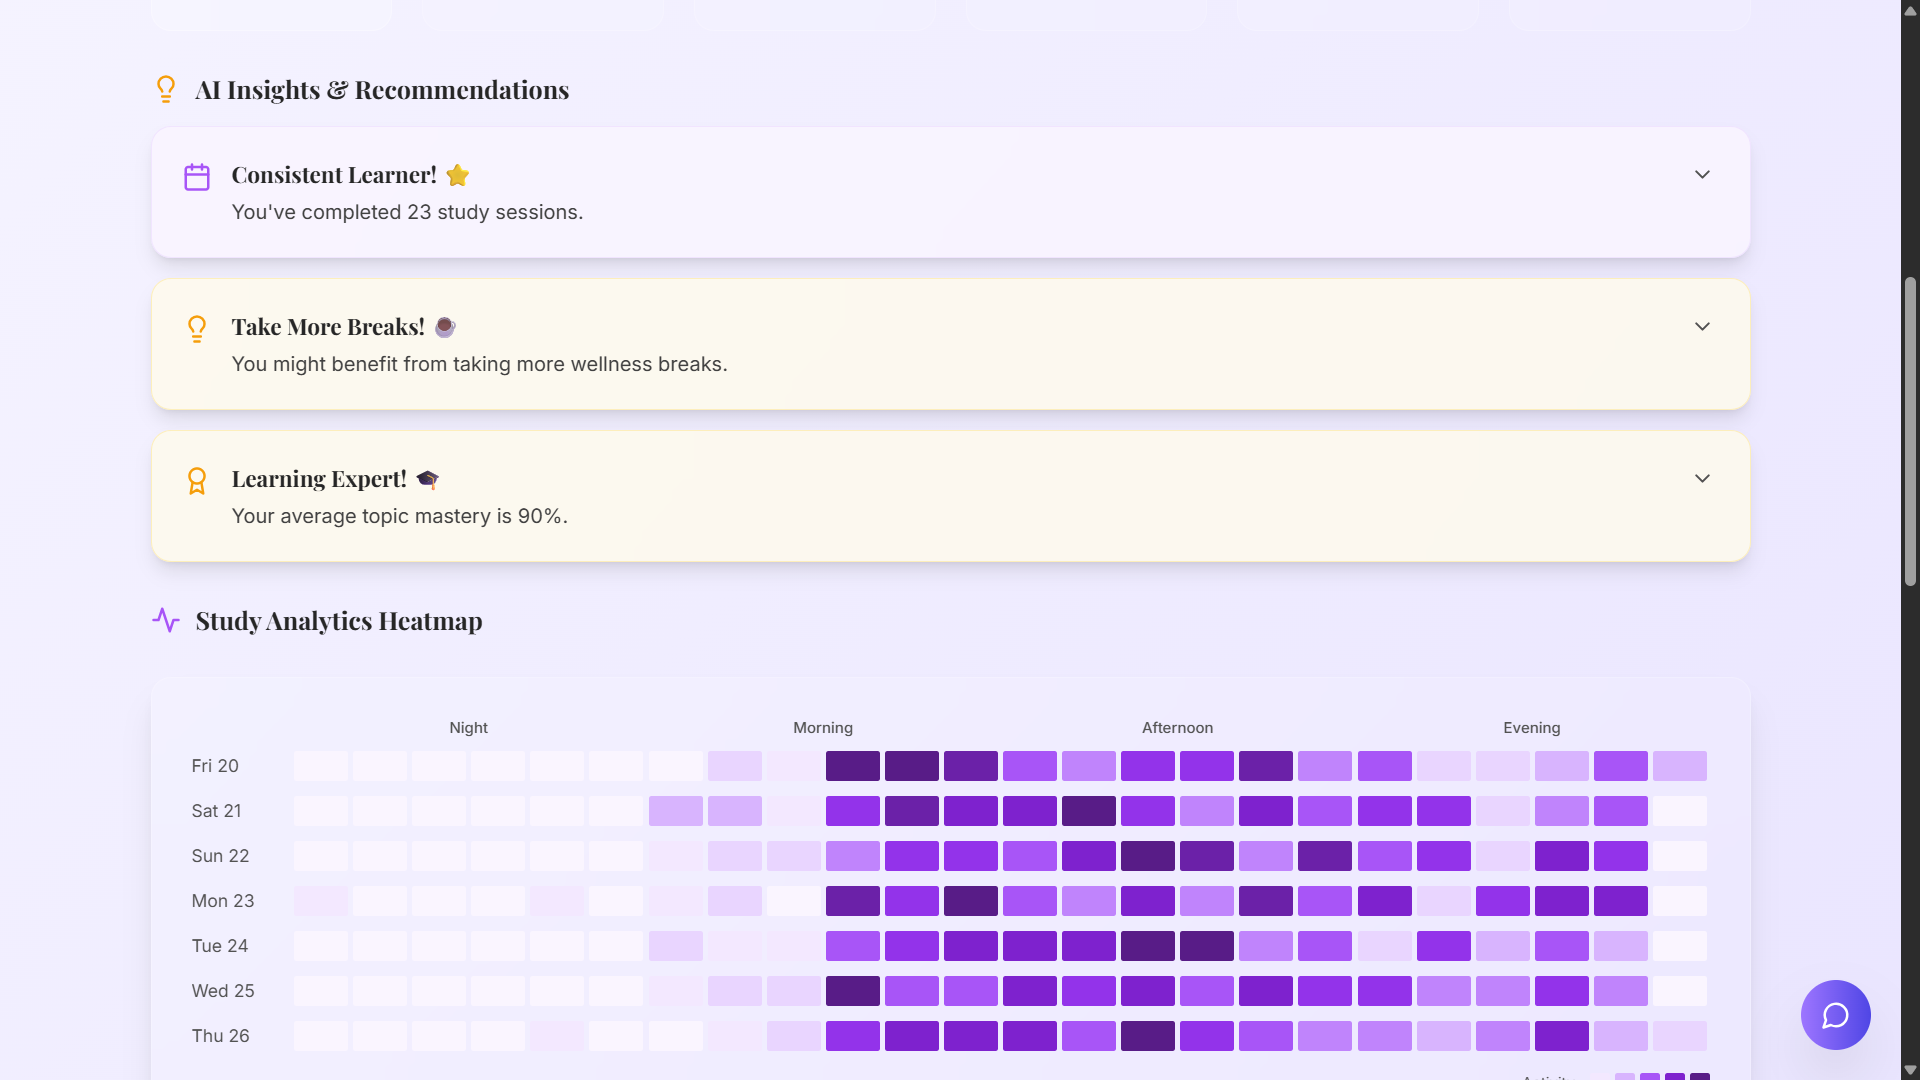Image resolution: width=1920 pixels, height=1080 pixels.
Task: Click the activity pulse icon beside Study Analytics Heatmap
Action: (x=166, y=620)
